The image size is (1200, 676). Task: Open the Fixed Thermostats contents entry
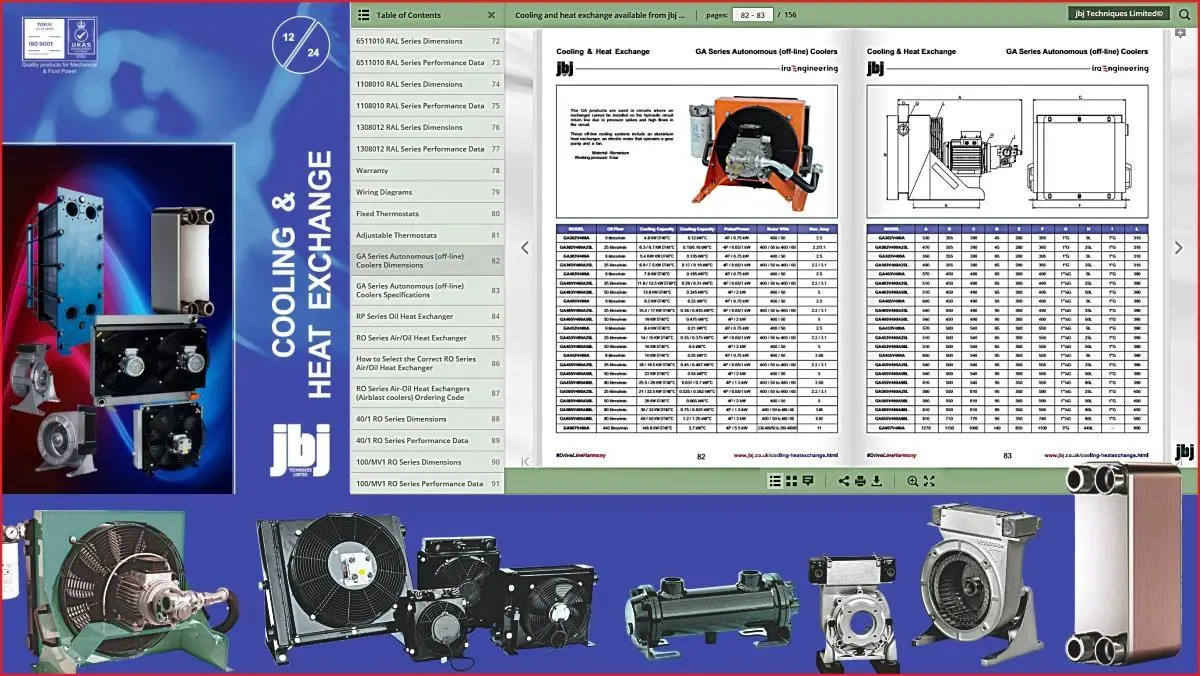coord(427,213)
